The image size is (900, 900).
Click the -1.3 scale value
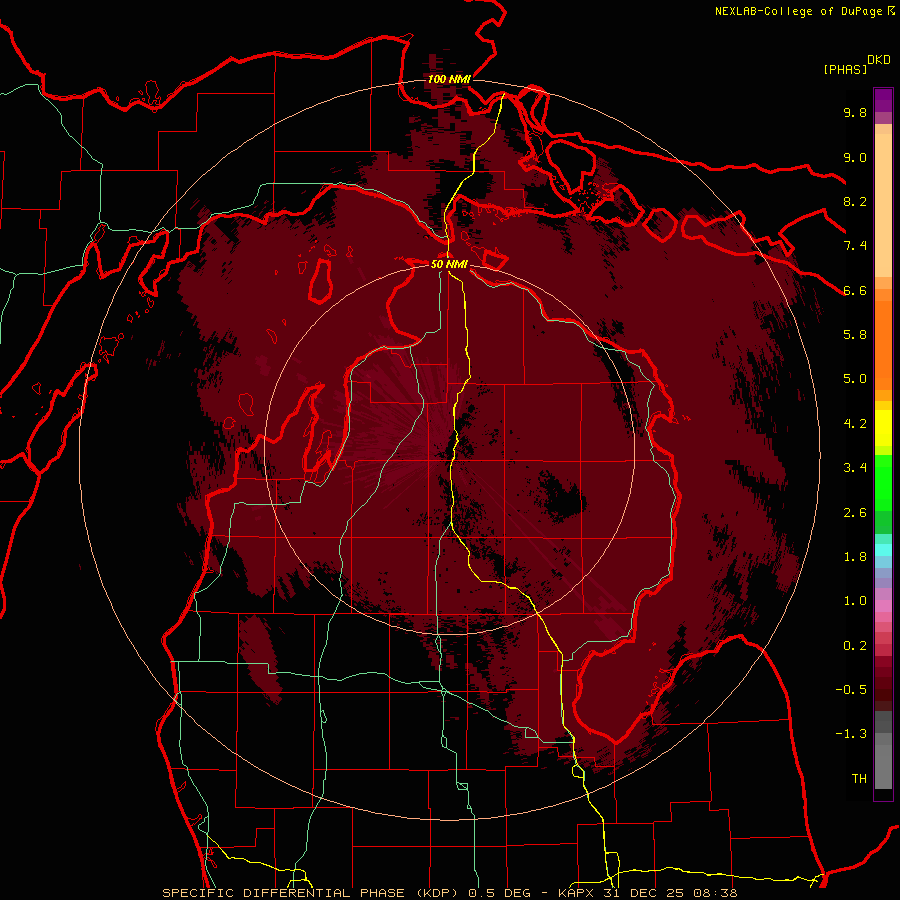[x=851, y=734]
